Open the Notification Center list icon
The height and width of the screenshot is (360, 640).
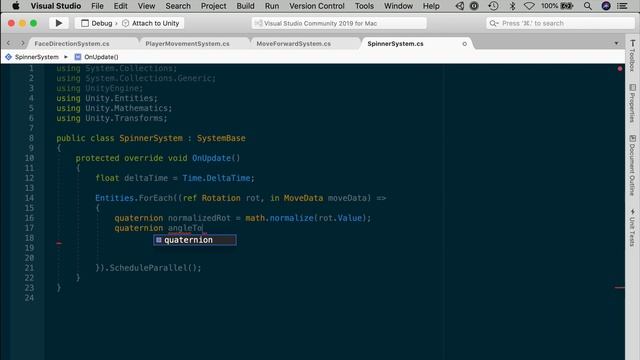(x=622, y=6)
